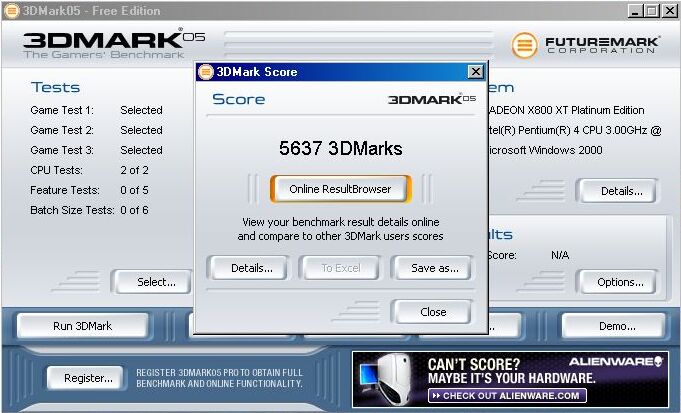Maximize the 3DMark05 main window
The width and height of the screenshot is (681, 413).
(651, 11)
